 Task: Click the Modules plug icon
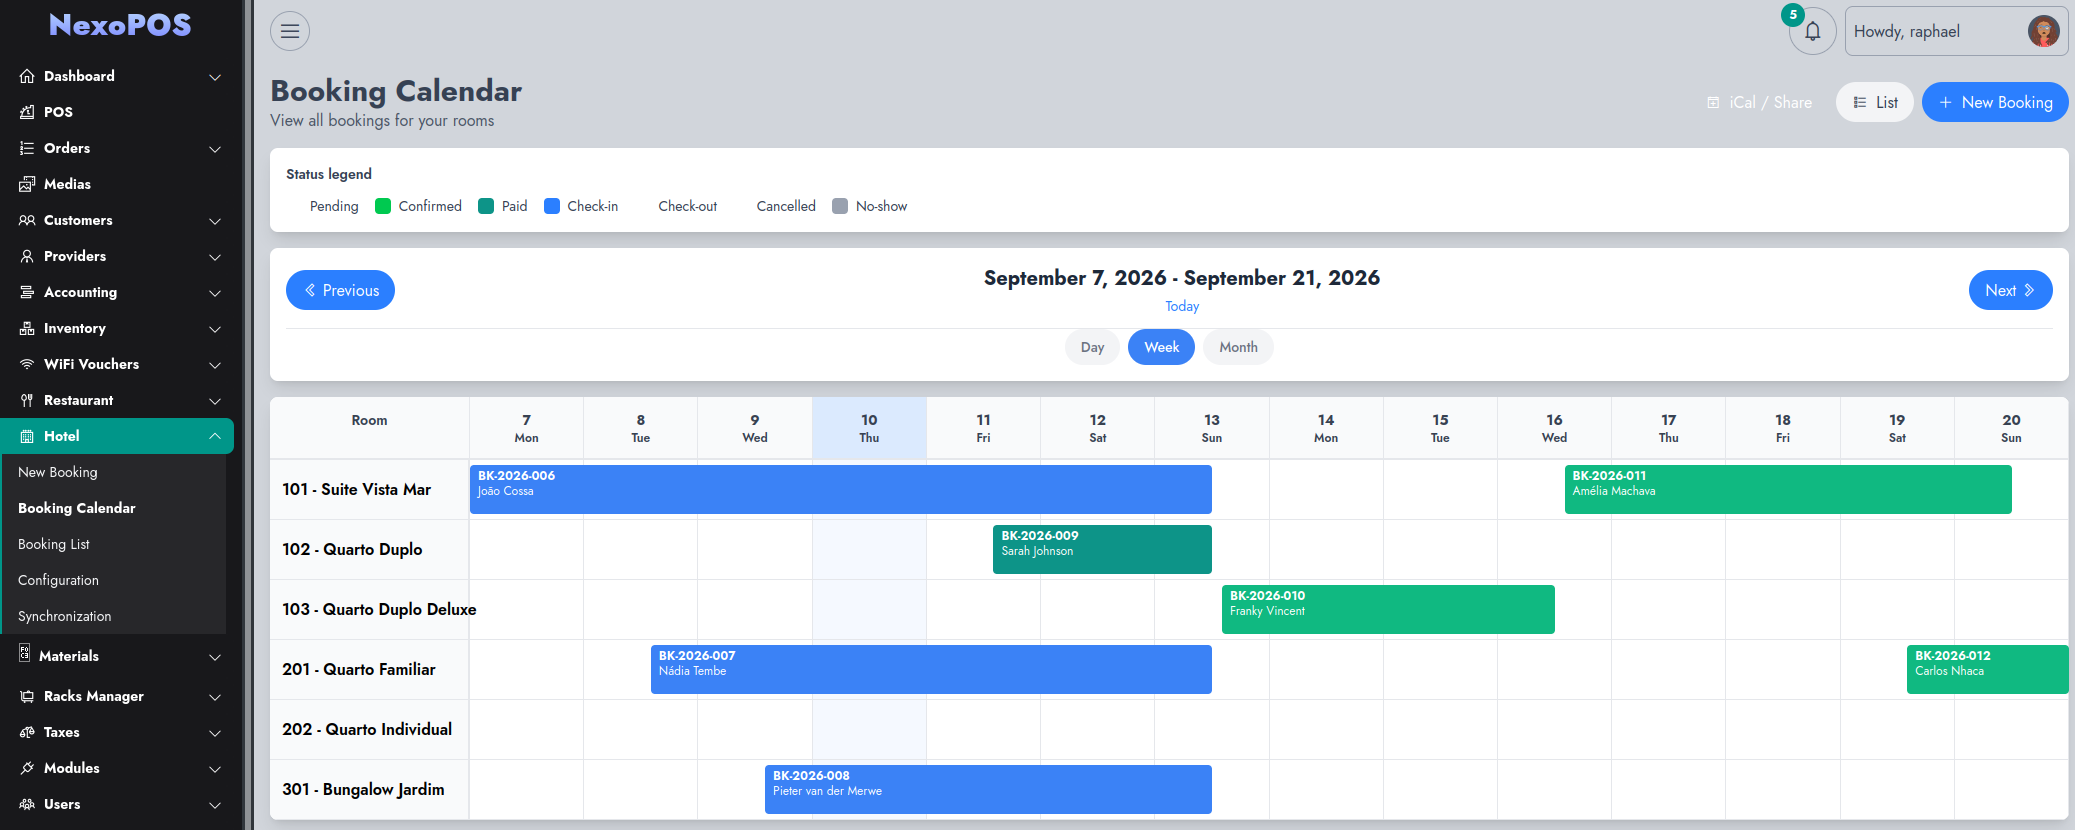click(x=27, y=768)
